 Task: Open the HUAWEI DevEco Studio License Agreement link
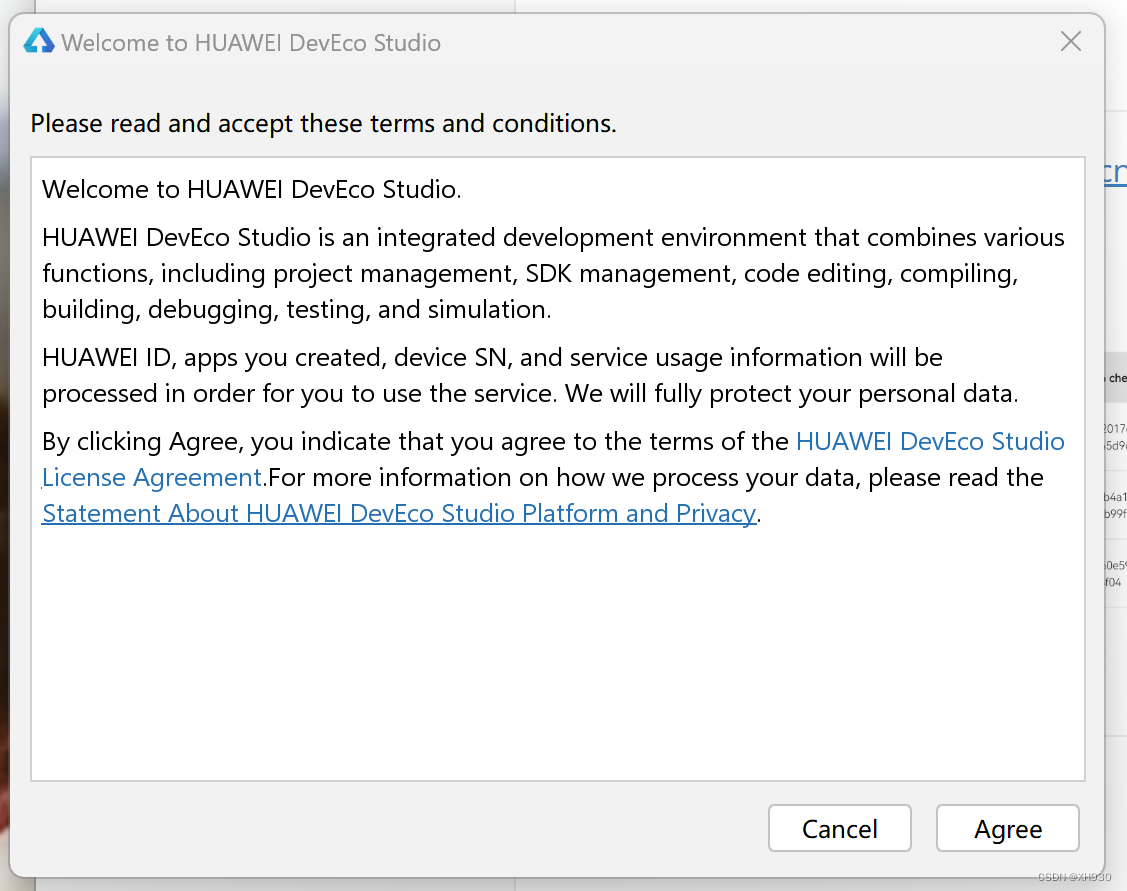[x=930, y=441]
